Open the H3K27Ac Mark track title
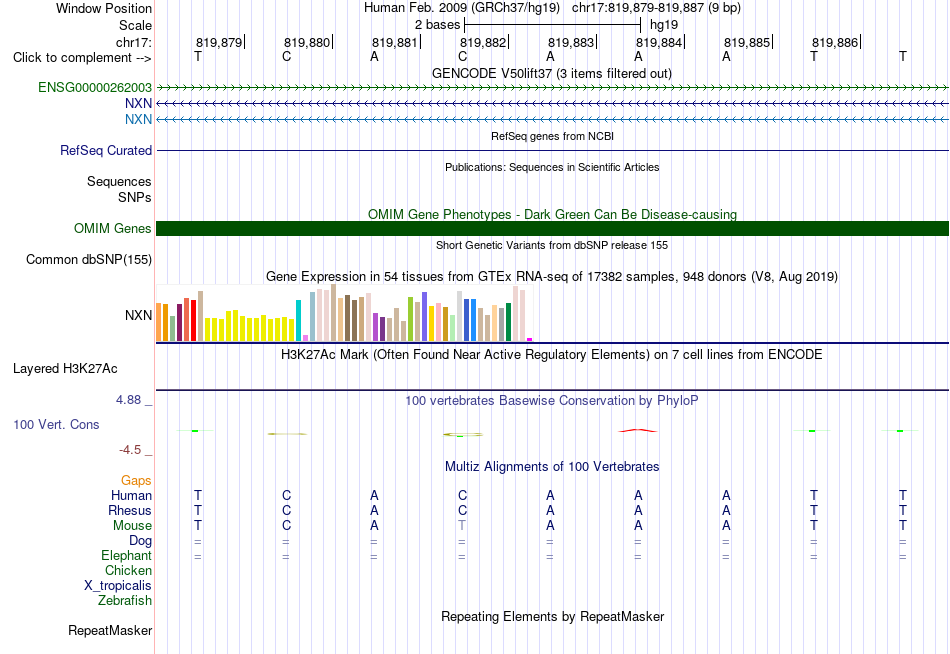Viewport: 950px width, 654px height. click(552, 355)
